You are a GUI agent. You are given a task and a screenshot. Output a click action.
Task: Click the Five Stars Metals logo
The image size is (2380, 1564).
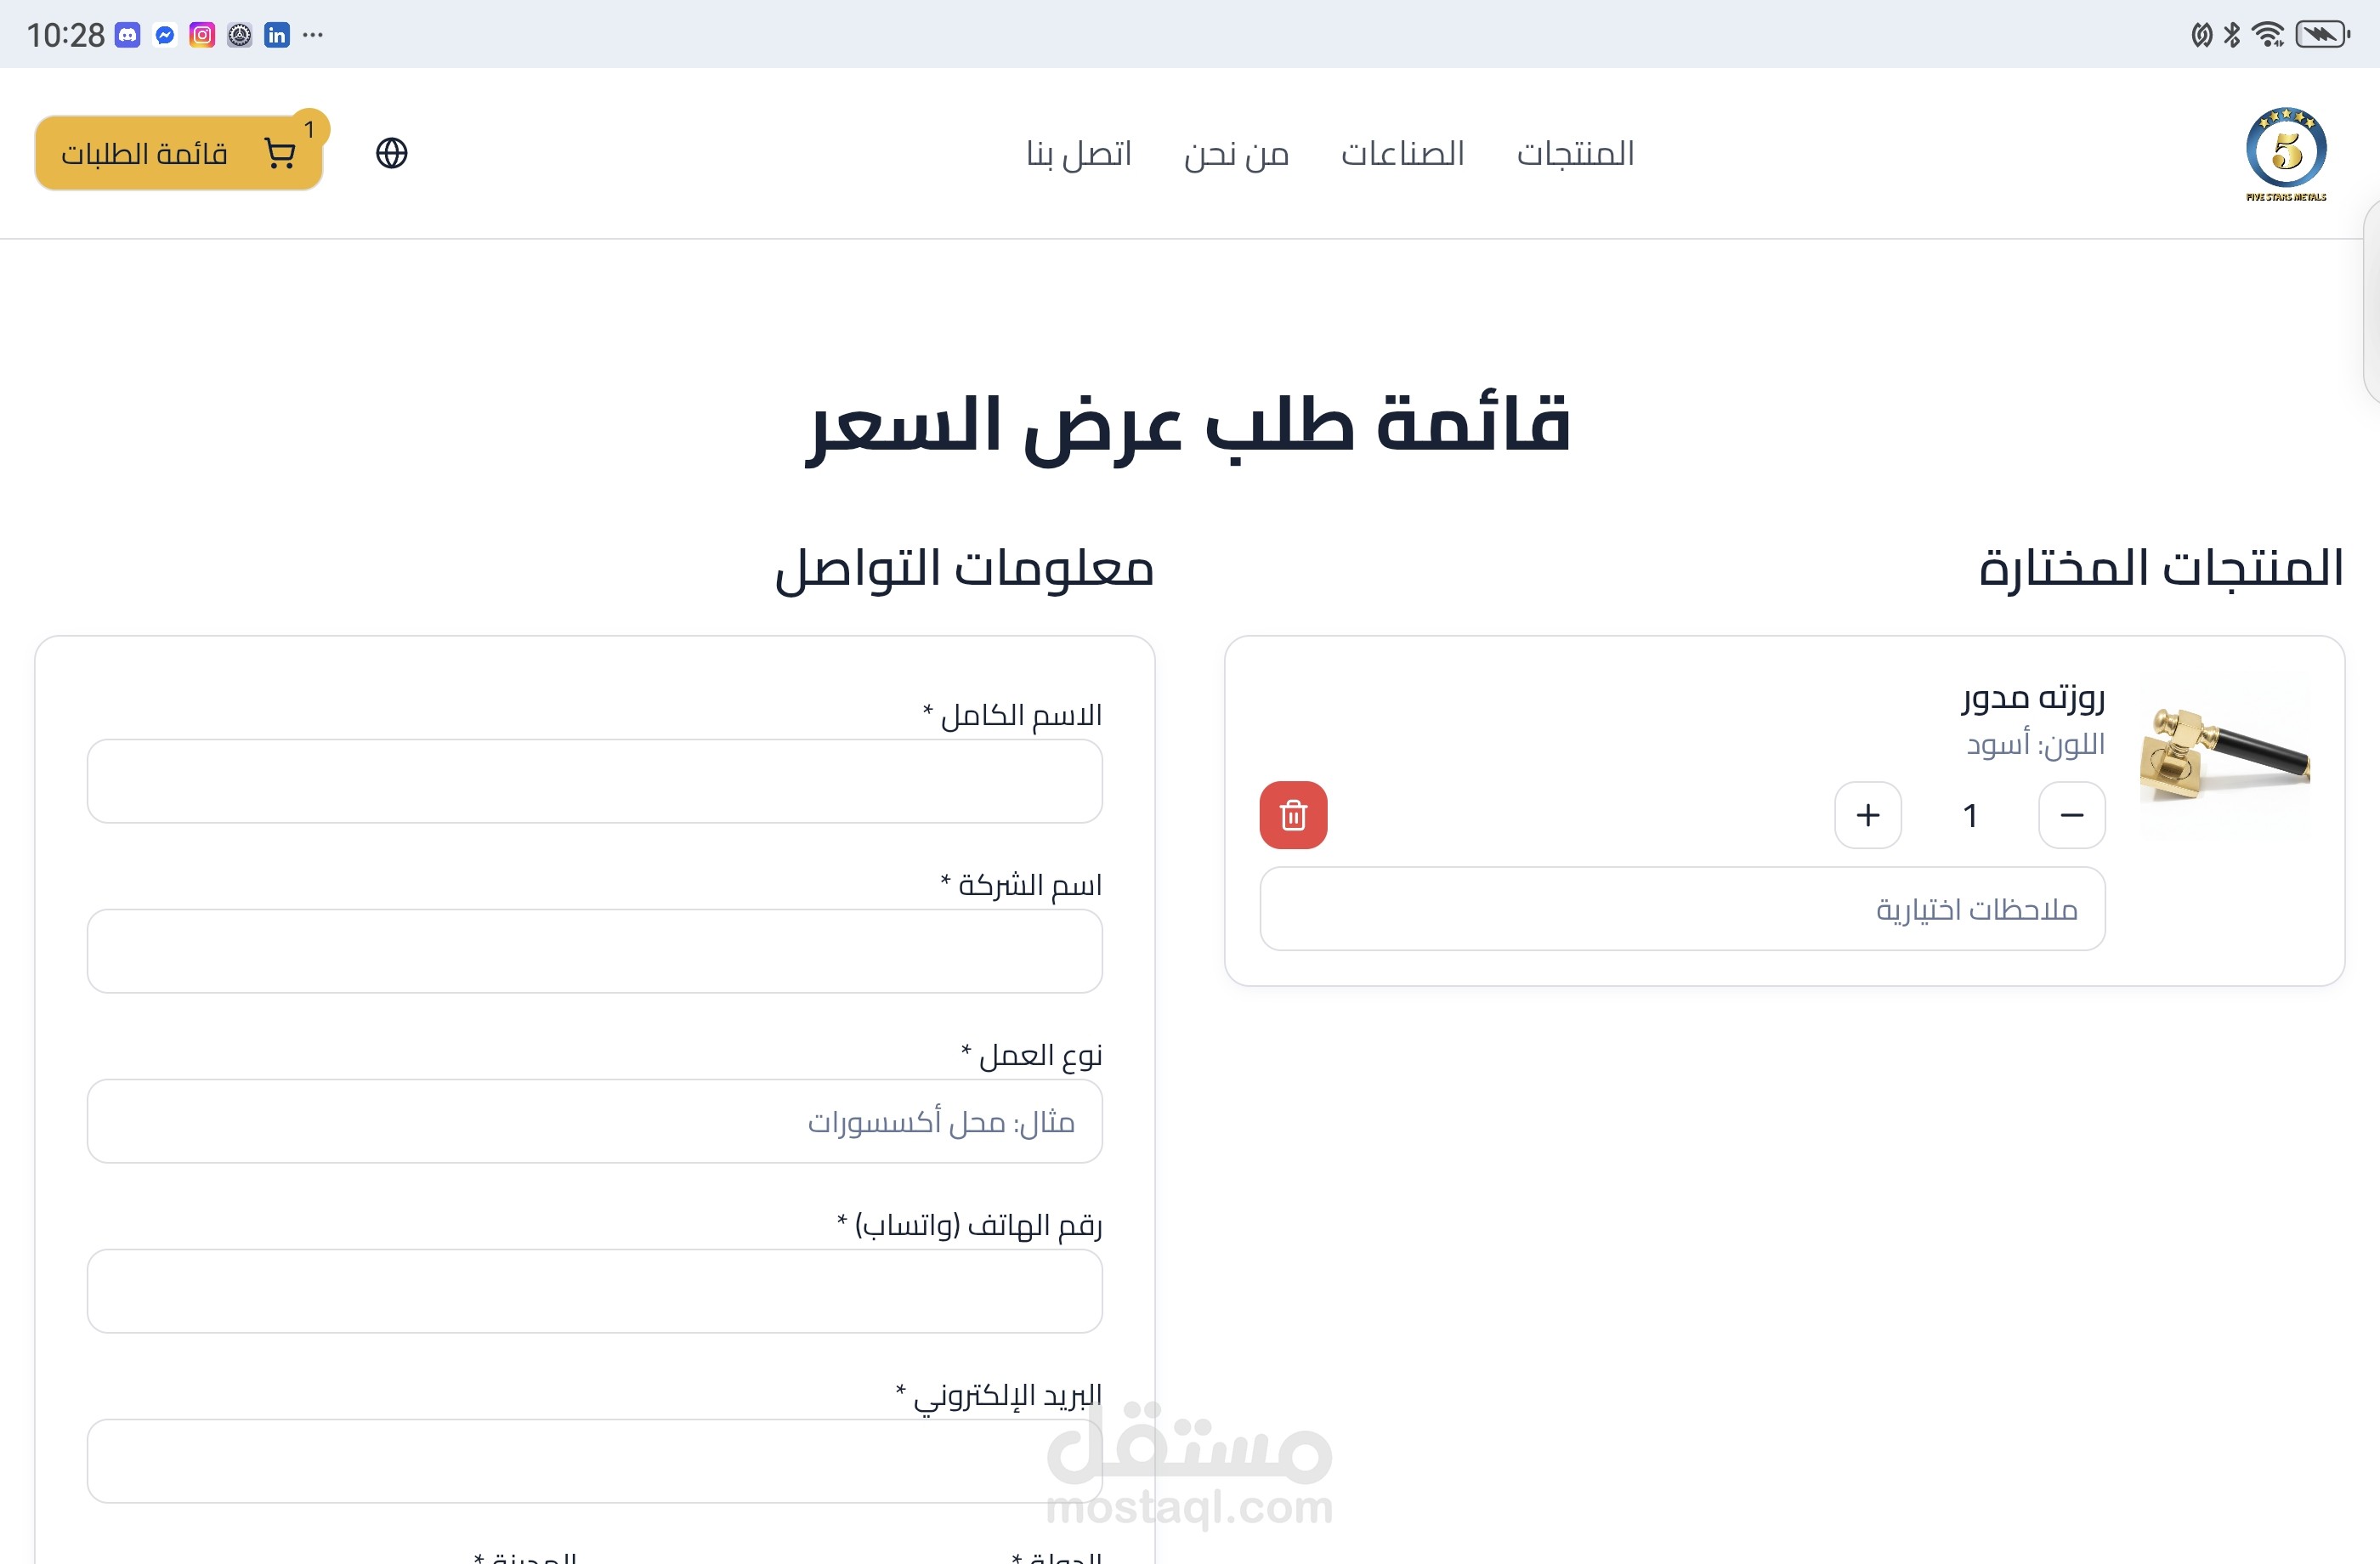click(x=2285, y=153)
